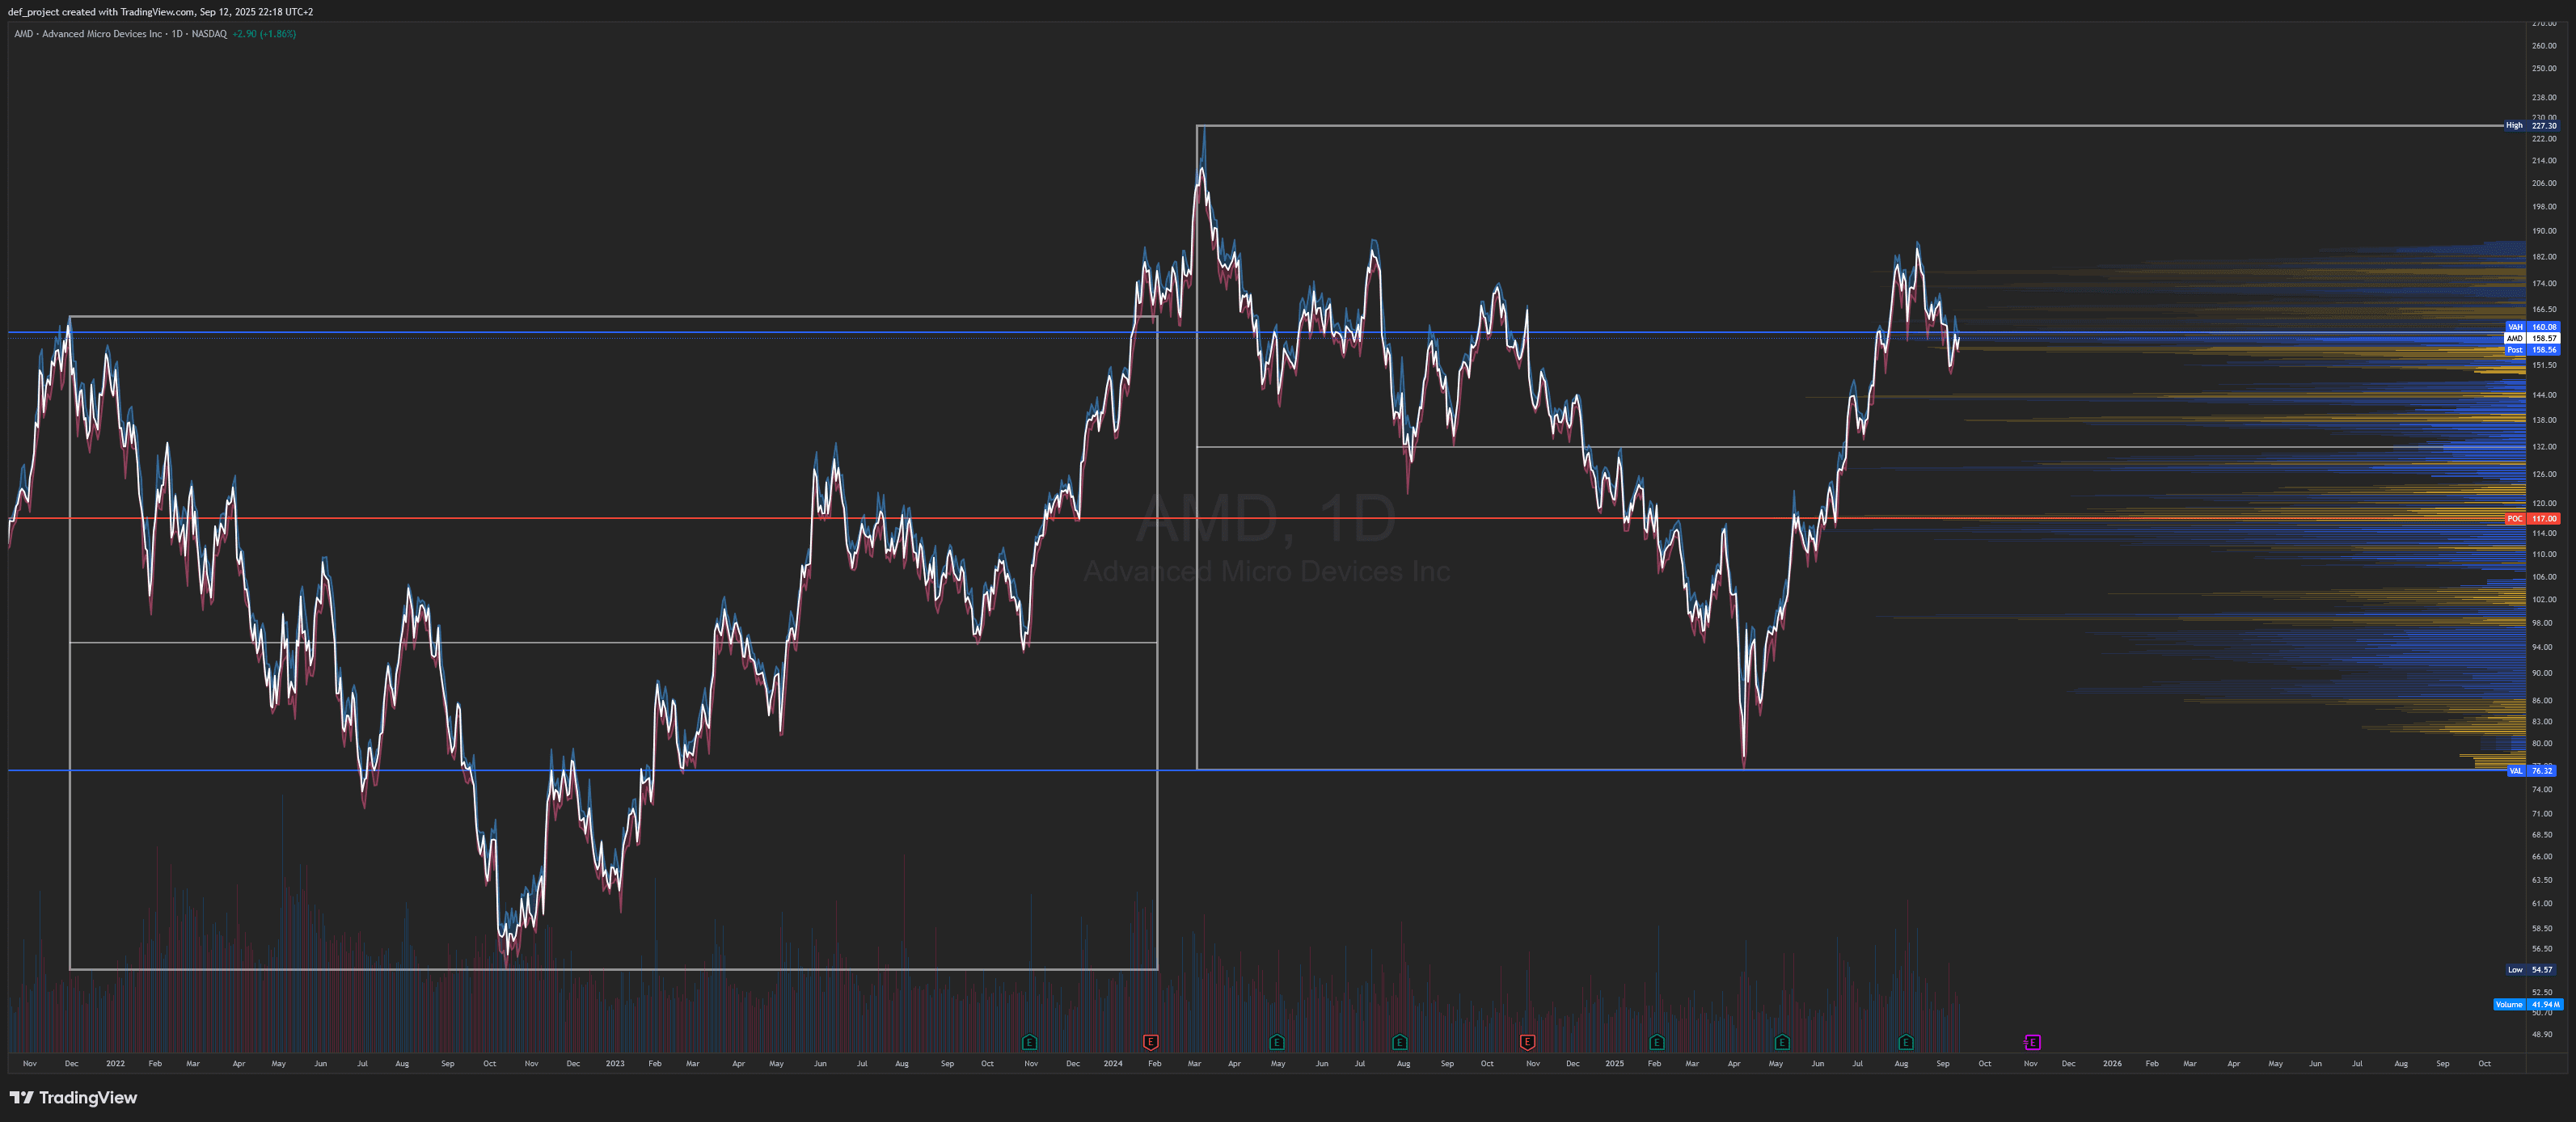Open the May 2024 earnings marker
Viewport: 2576px width, 1122px height.
[x=1276, y=1042]
